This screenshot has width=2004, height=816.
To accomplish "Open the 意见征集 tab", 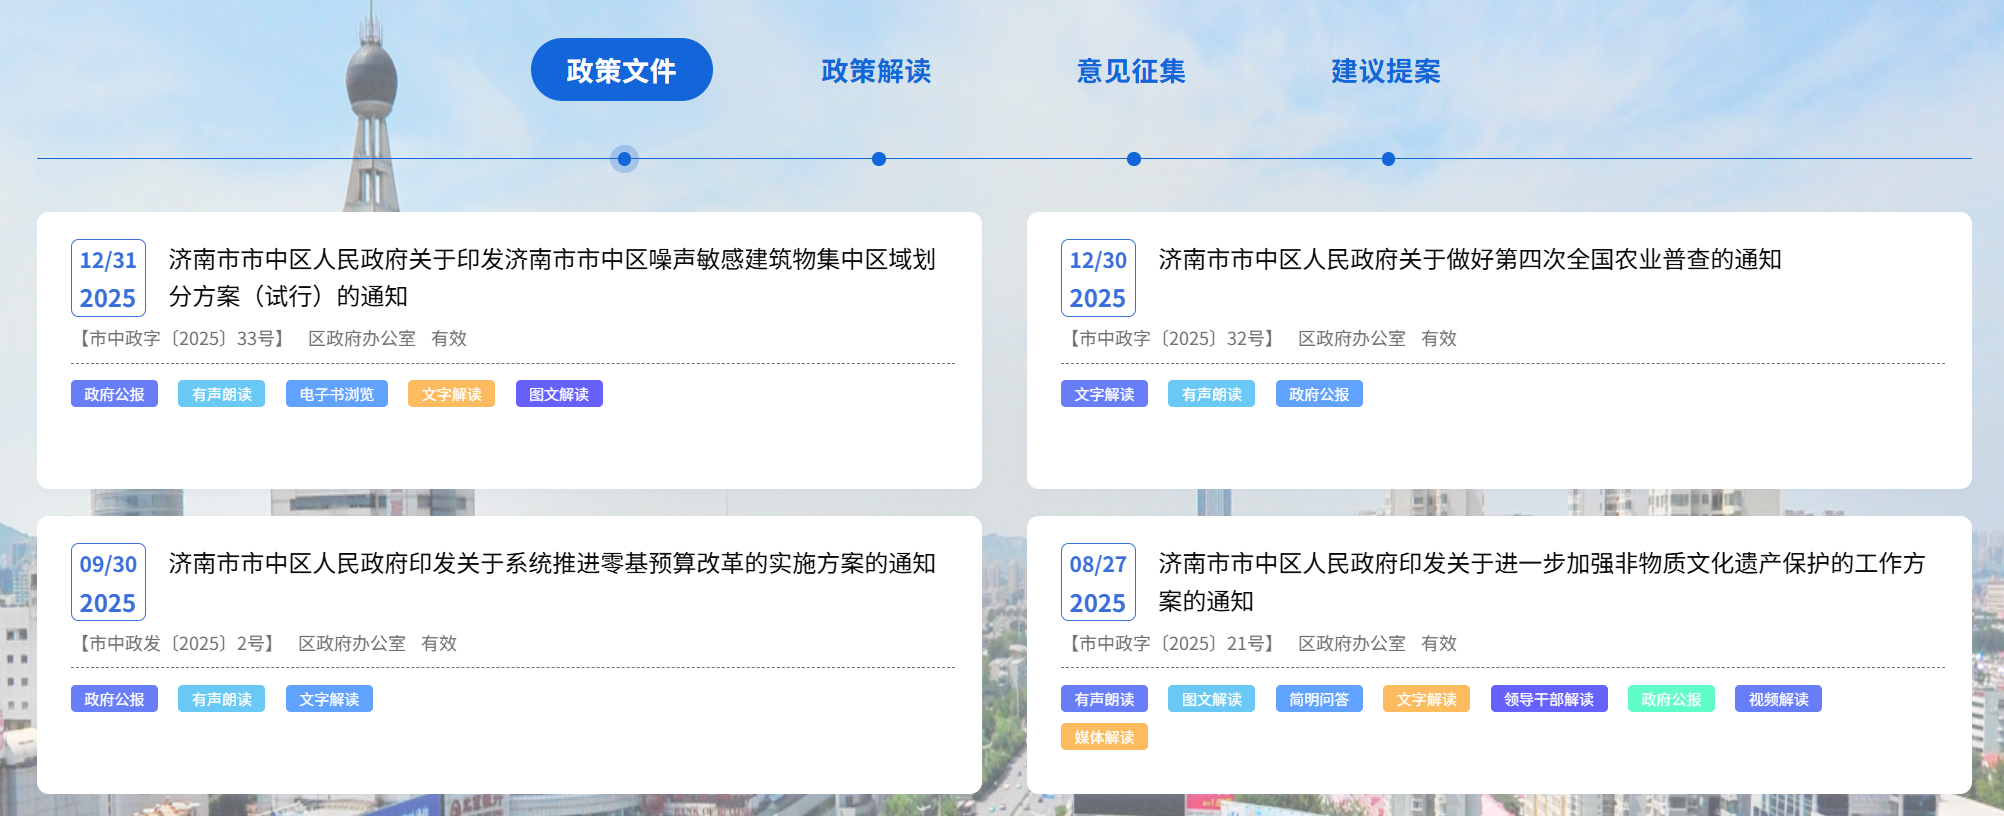I will [x=1131, y=71].
